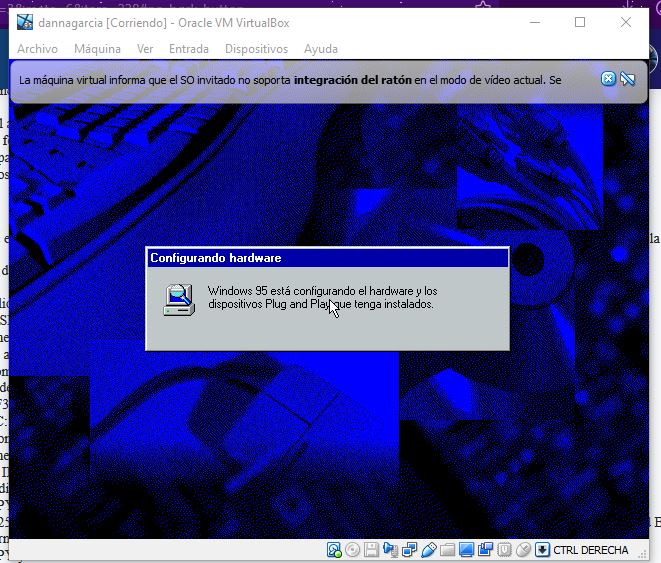The height and width of the screenshot is (563, 661).
Task: Click the display monitor status icon
Action: point(466,550)
